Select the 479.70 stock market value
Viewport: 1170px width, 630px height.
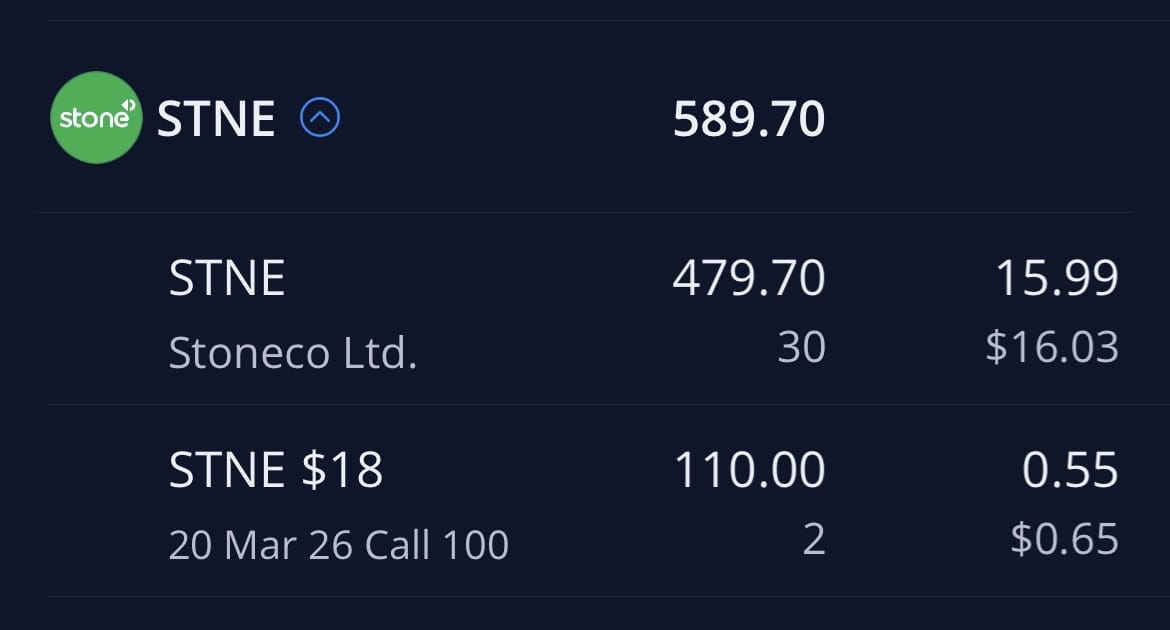click(x=748, y=278)
